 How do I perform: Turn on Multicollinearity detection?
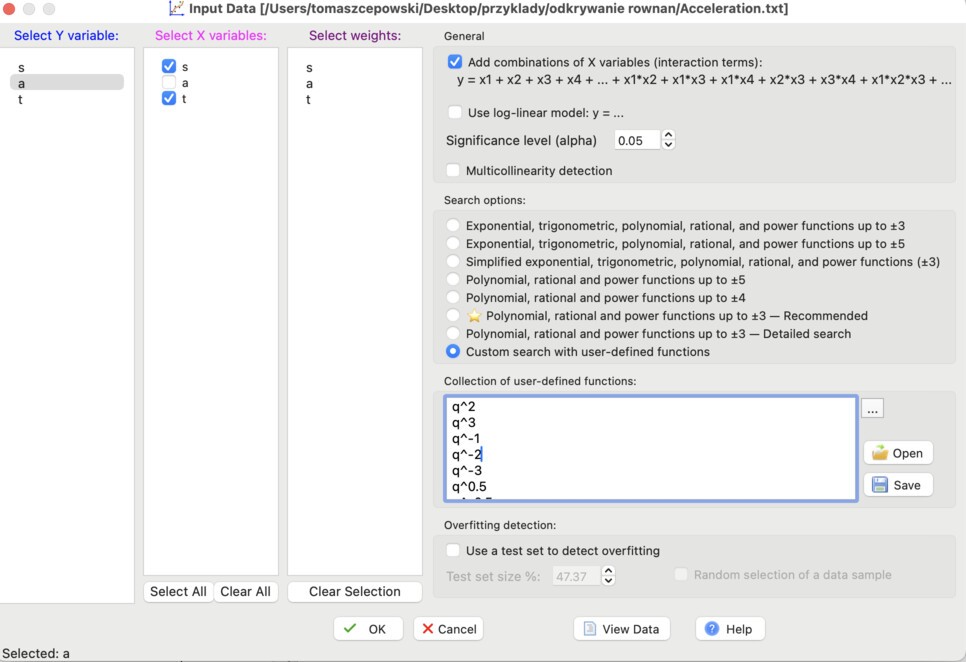point(455,170)
